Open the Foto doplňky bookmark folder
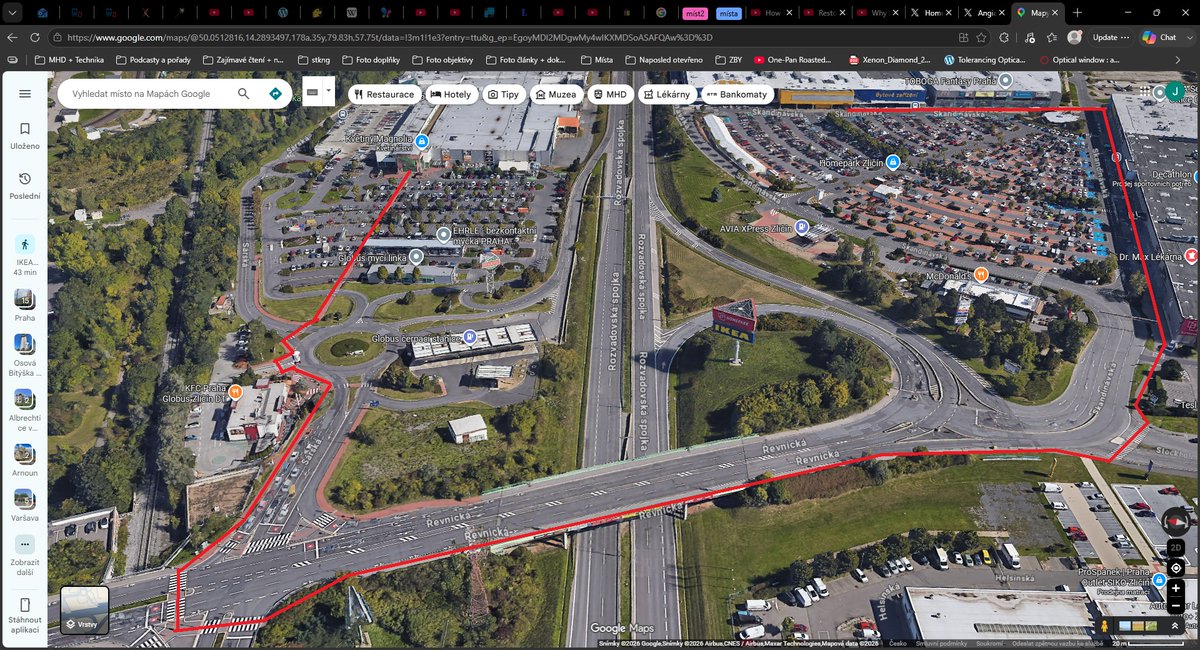 (370, 59)
